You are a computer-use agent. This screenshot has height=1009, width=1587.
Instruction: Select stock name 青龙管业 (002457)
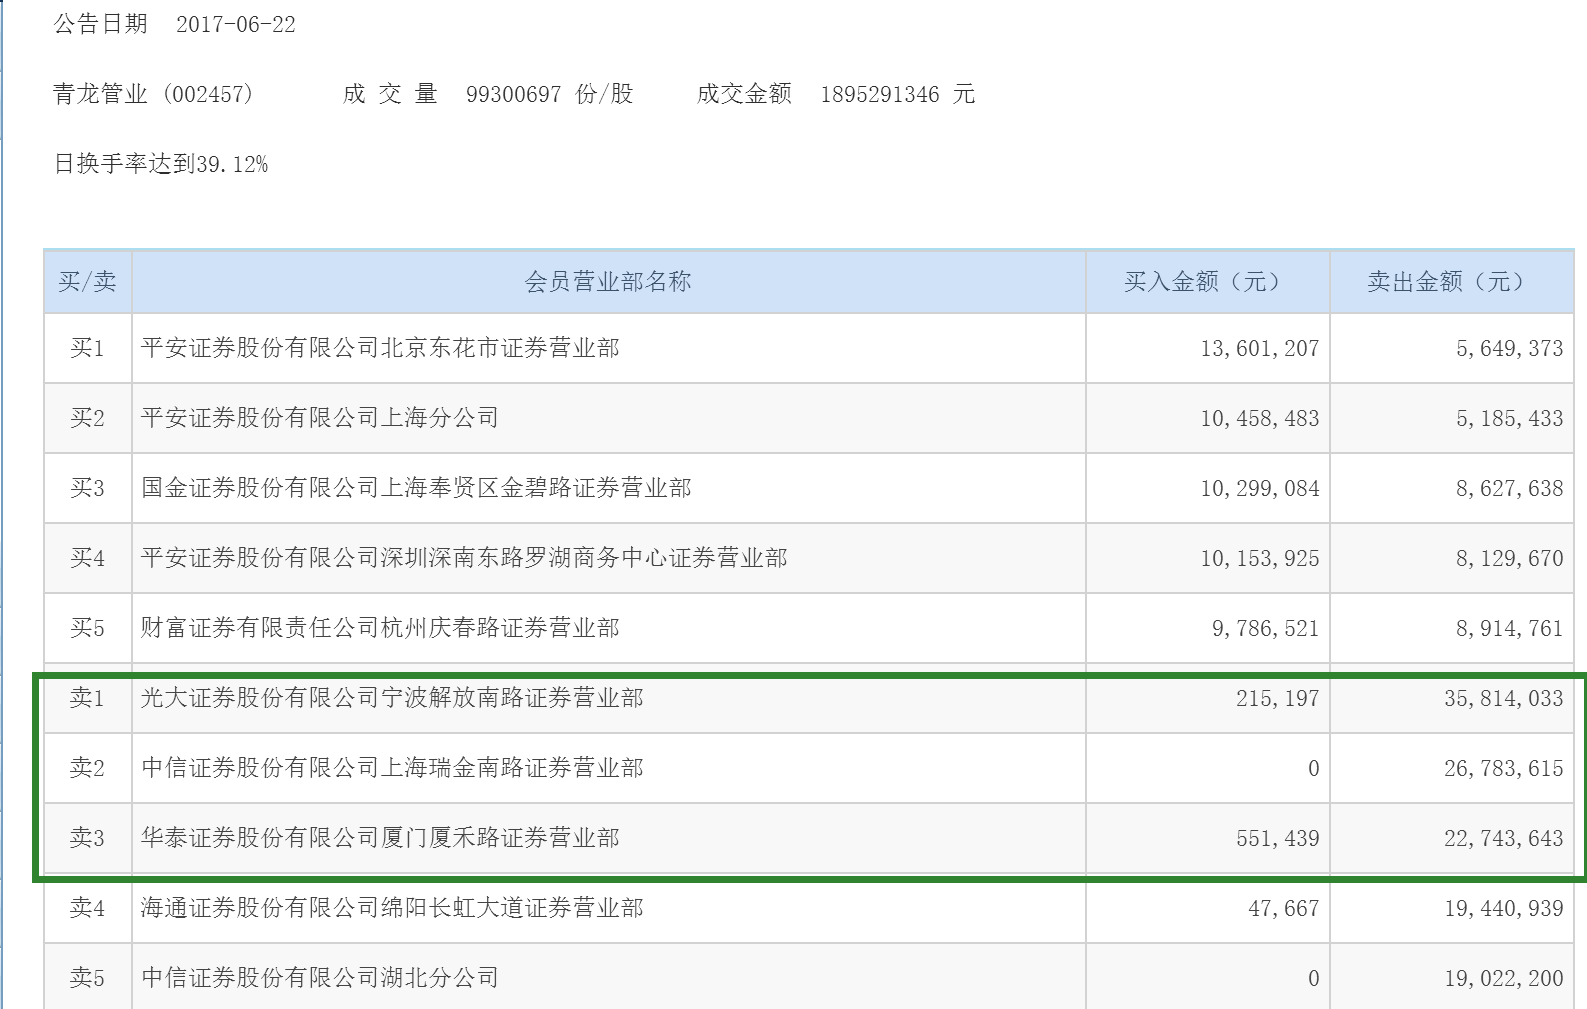(153, 94)
